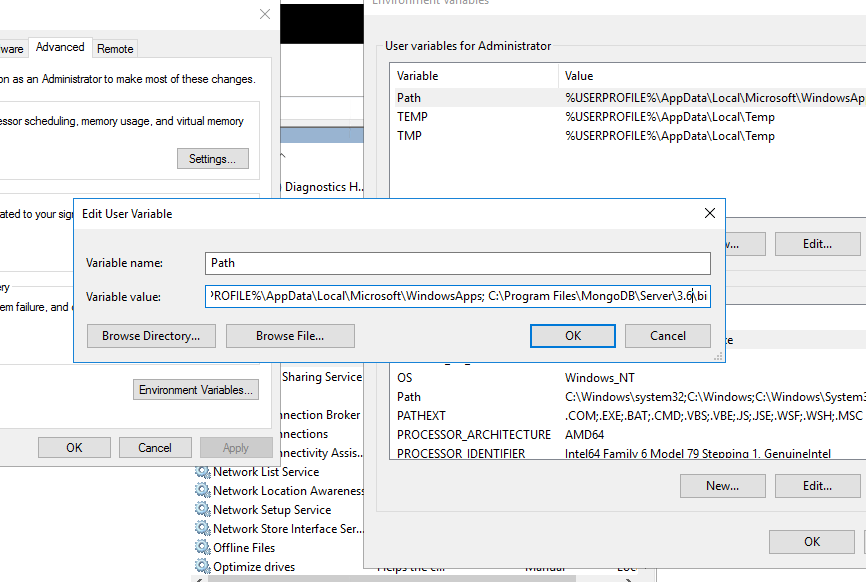866x582 pixels.
Task: Click the Network List Service gear icon
Action: click(203, 472)
